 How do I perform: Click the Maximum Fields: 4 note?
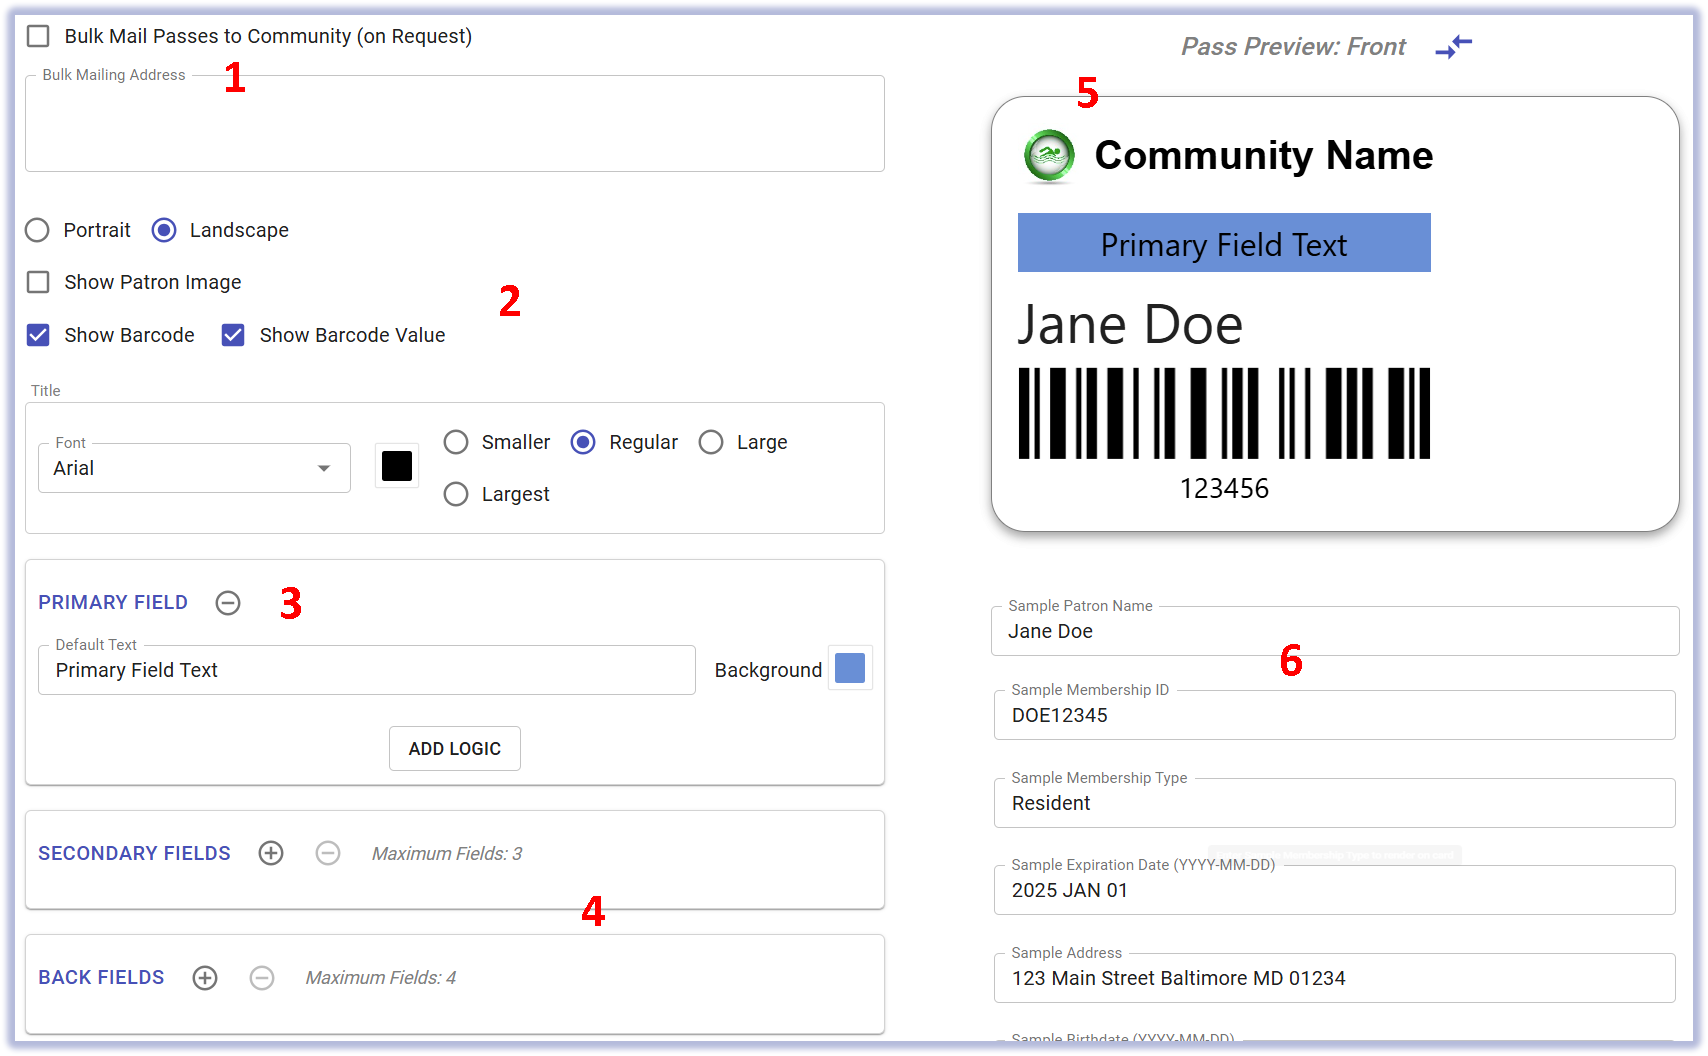tap(381, 978)
